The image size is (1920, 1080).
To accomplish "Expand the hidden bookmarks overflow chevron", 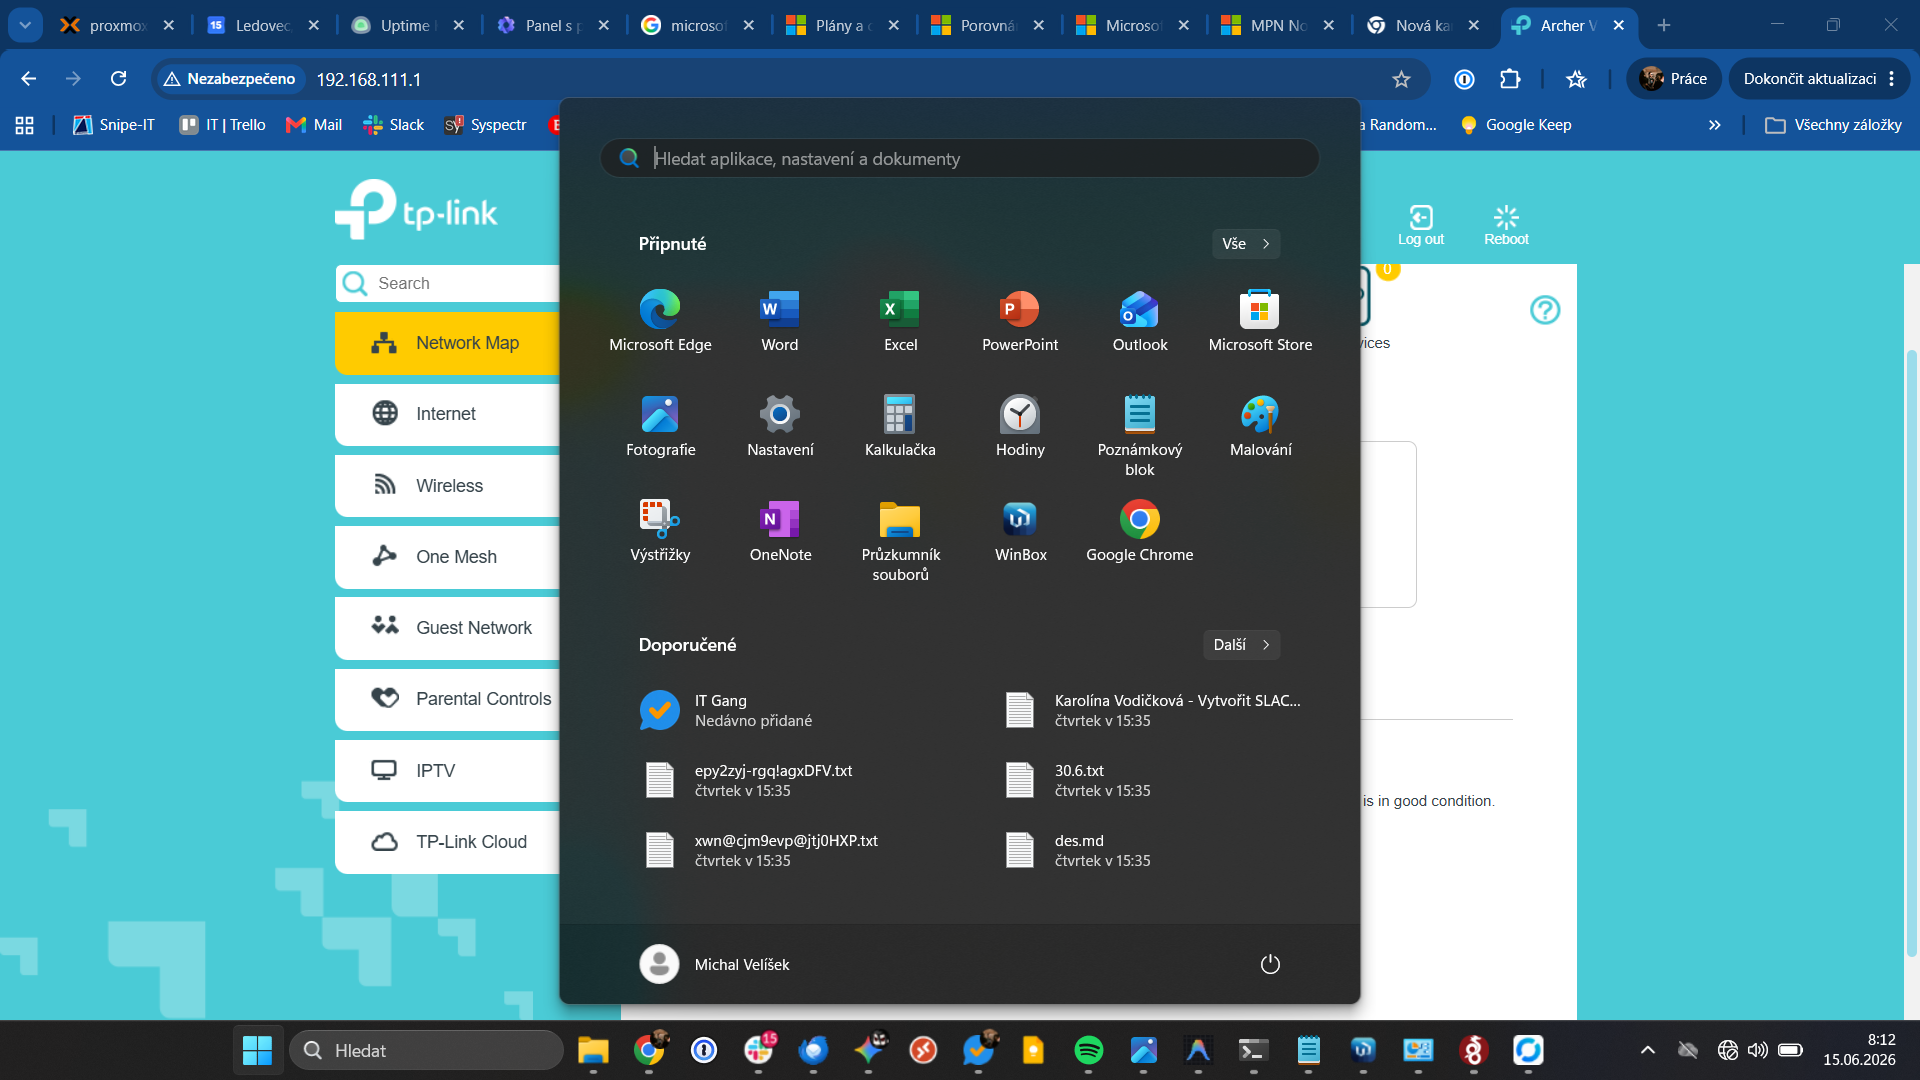I will [1715, 125].
